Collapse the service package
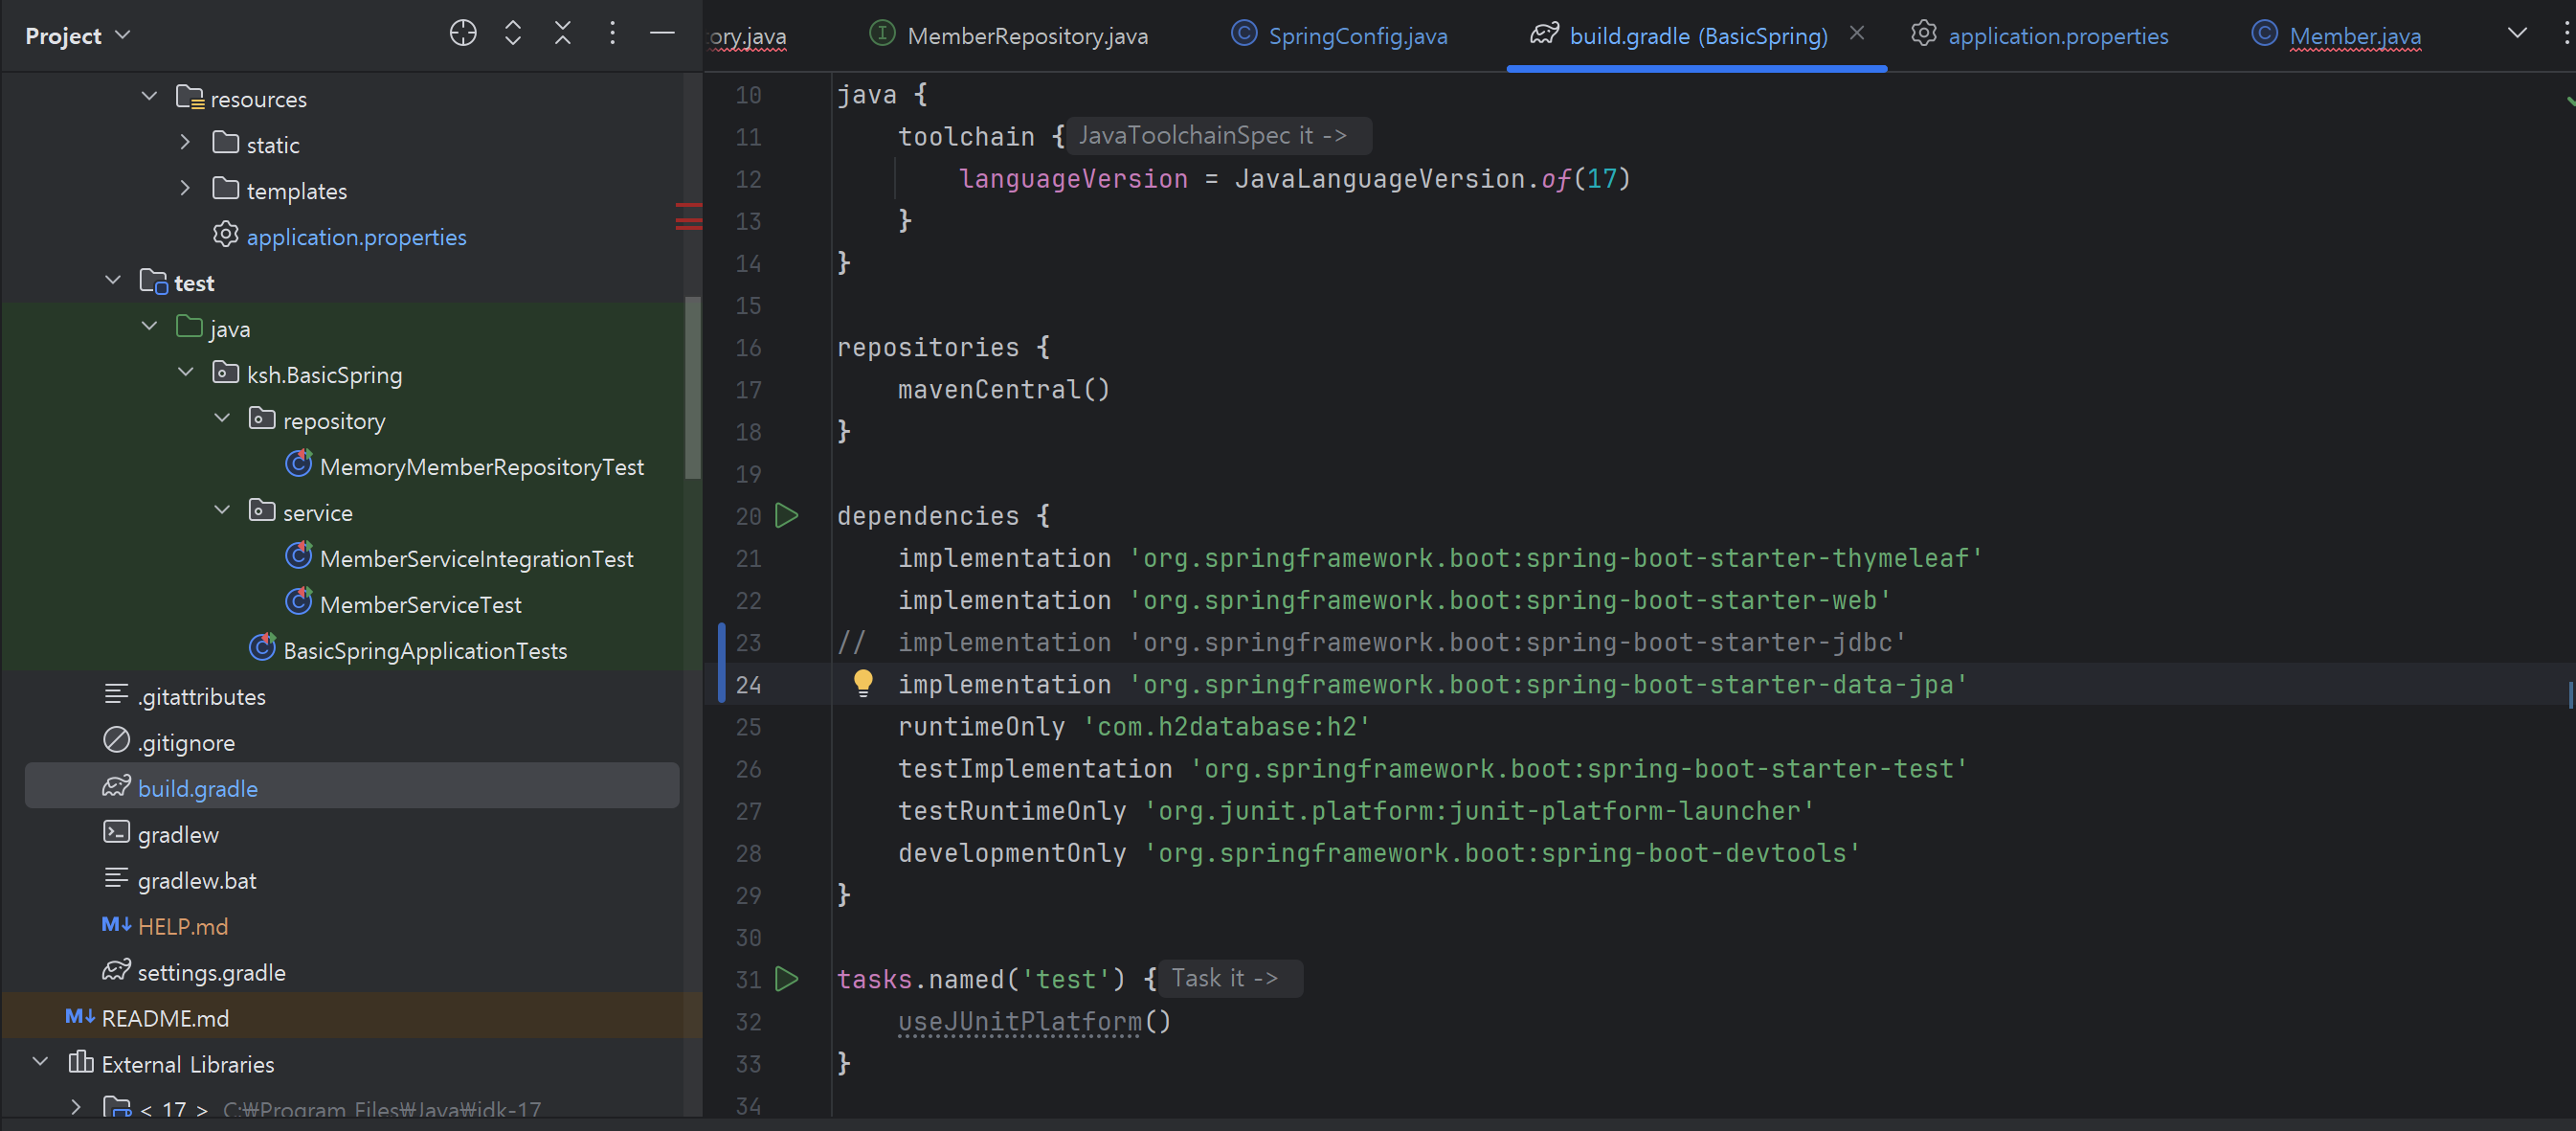Screen dimensions: 2576x1131 click(222, 511)
